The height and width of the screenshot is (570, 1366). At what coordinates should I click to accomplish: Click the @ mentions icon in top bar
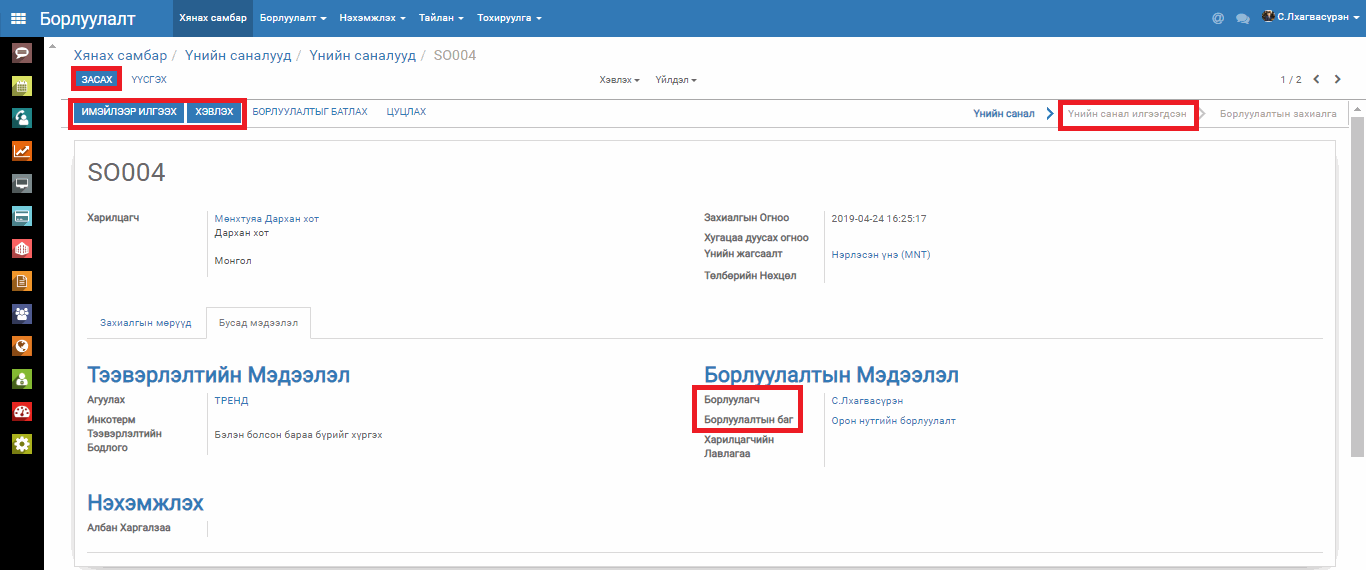click(1217, 18)
